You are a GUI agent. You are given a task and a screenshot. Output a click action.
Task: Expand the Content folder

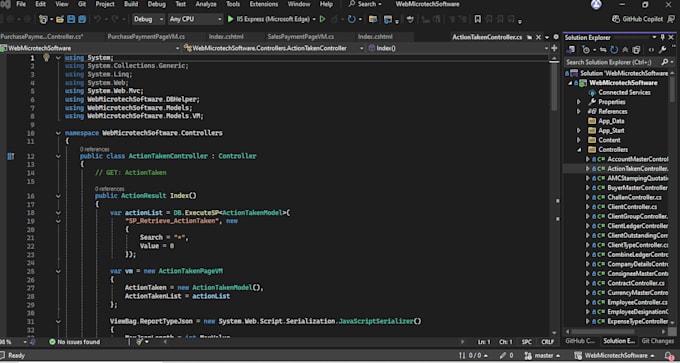(x=579, y=140)
